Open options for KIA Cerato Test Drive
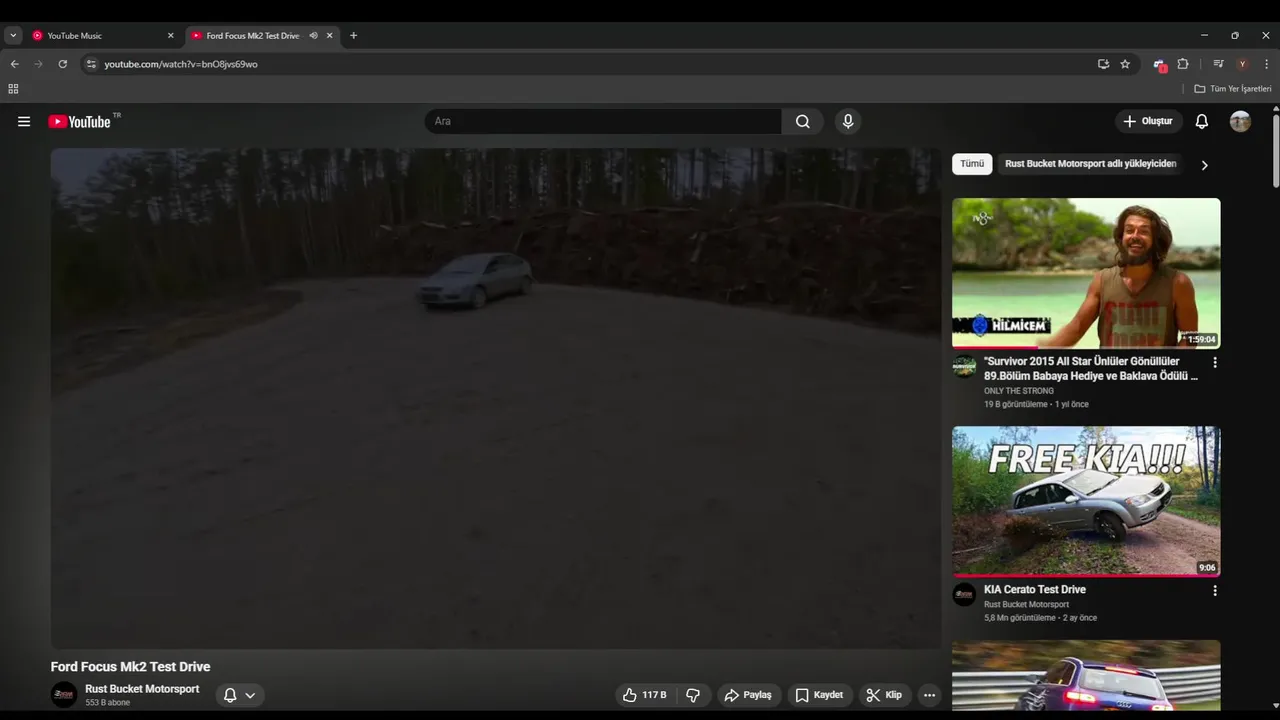1280x720 pixels. 1215,590
